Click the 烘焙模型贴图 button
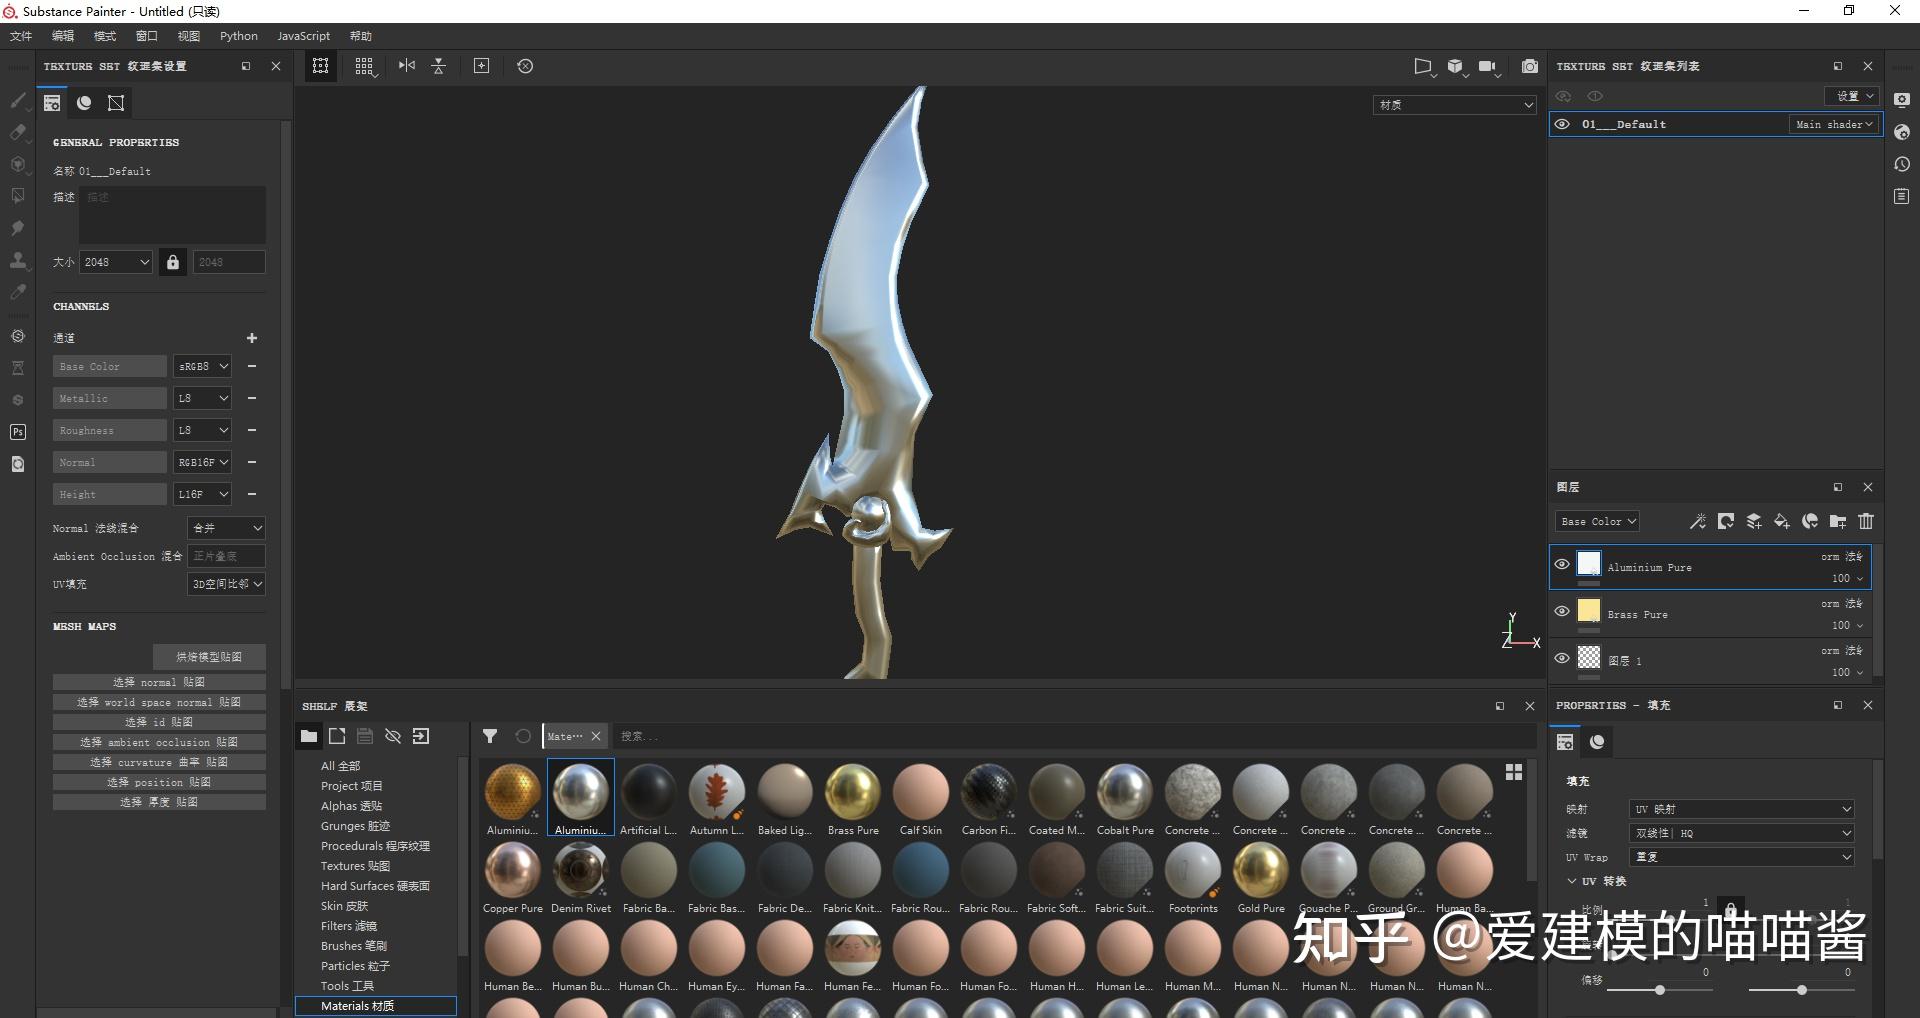The height and width of the screenshot is (1018, 1920). click(209, 657)
